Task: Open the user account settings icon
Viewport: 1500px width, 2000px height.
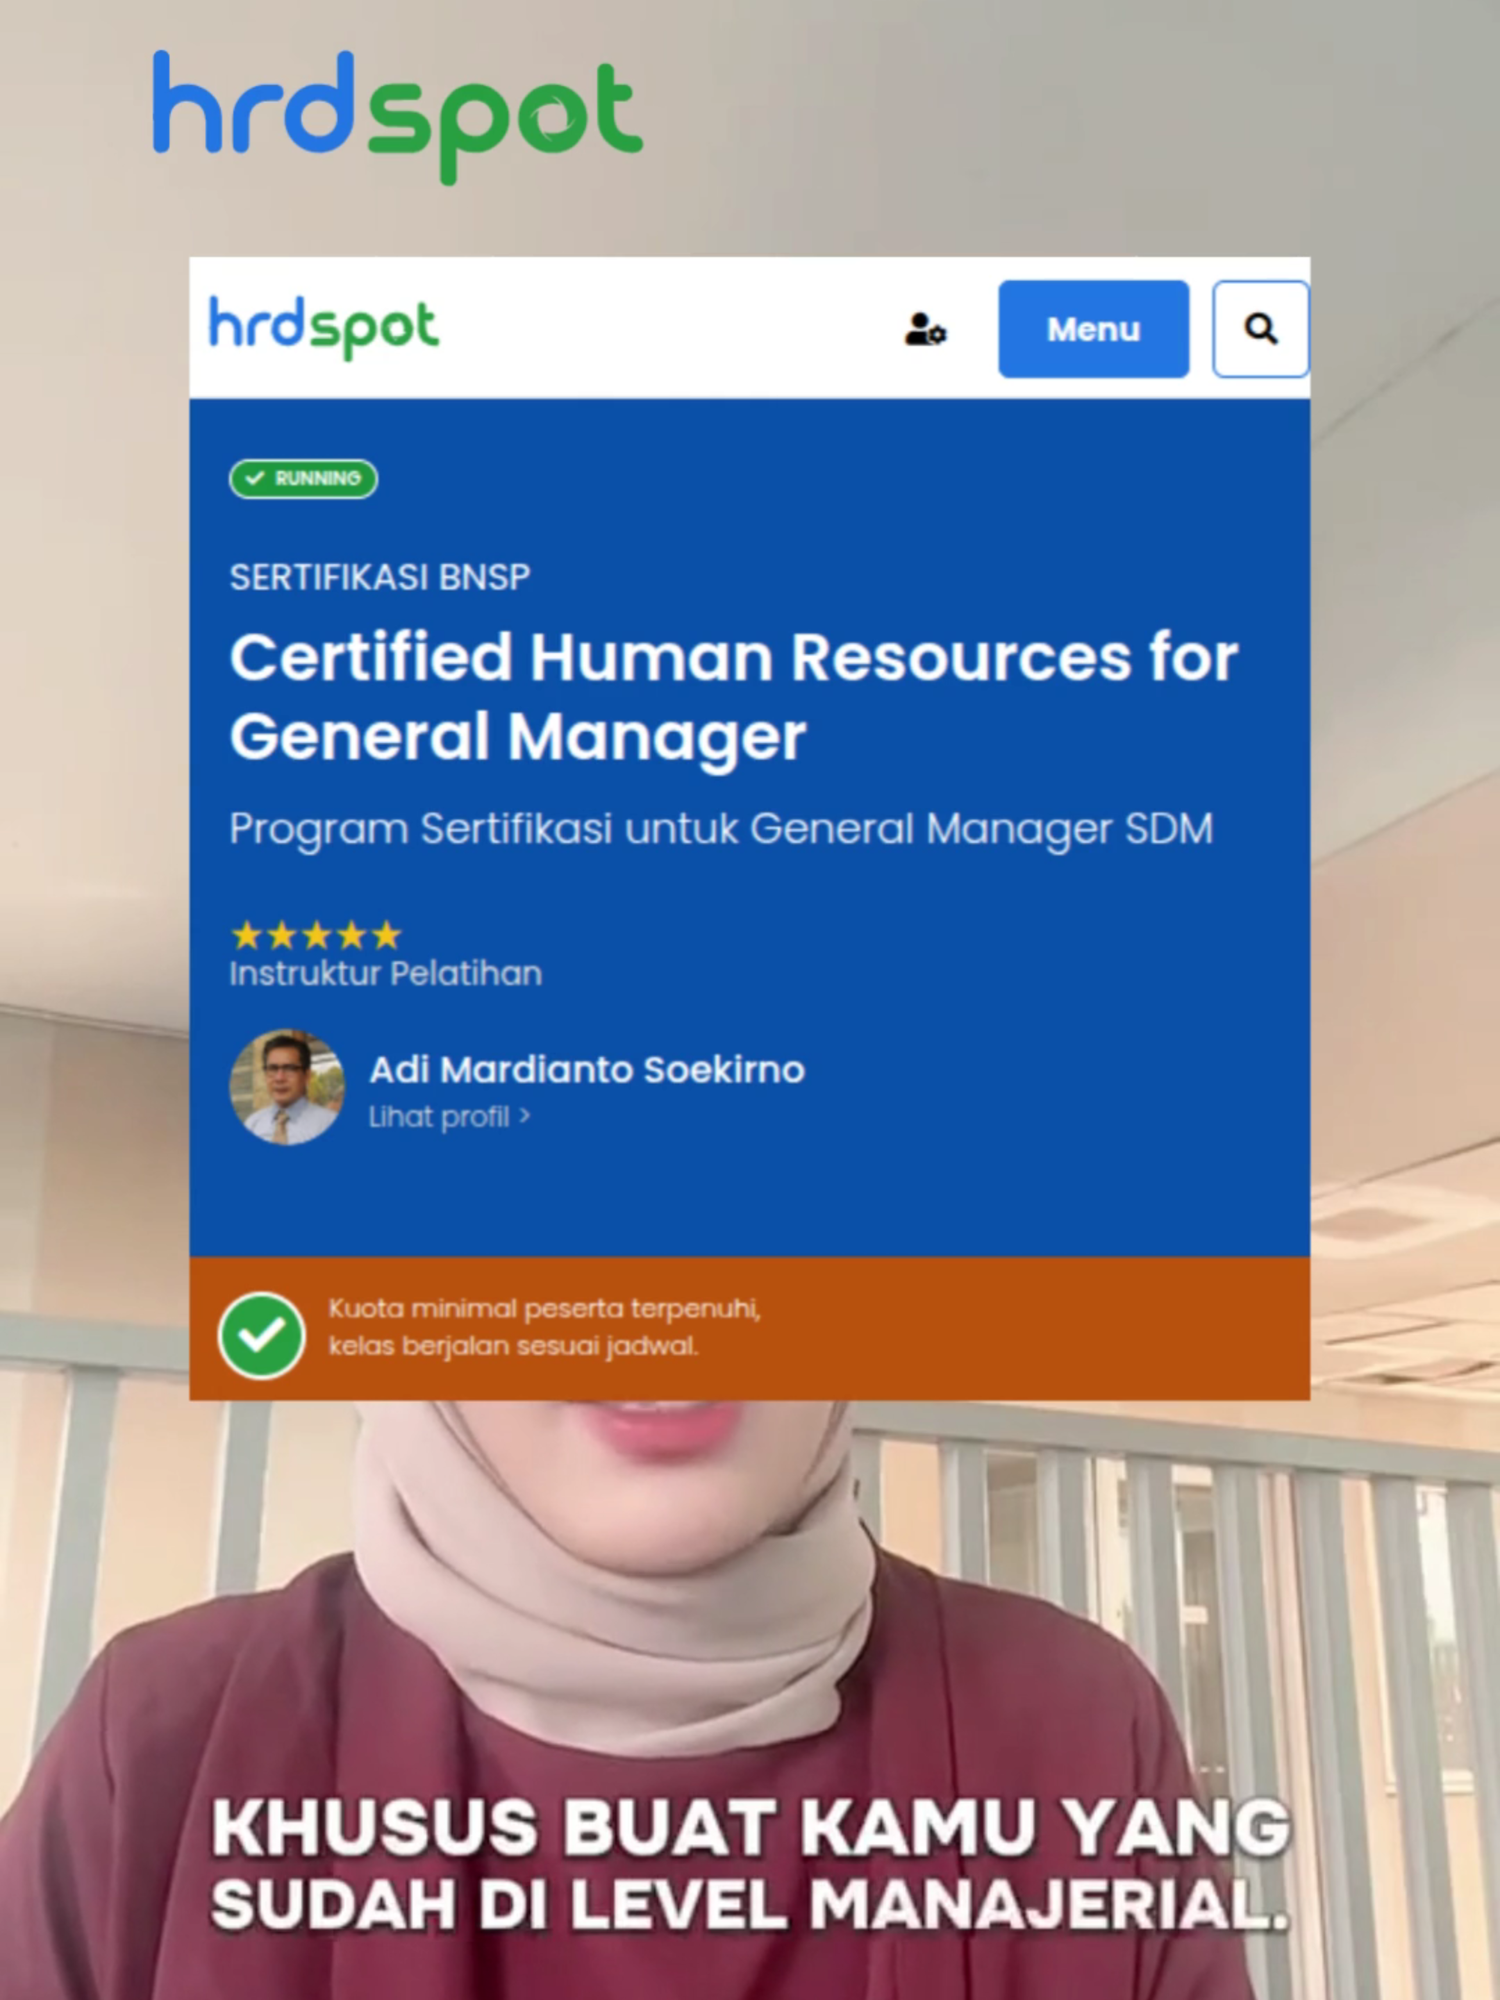Action: point(925,329)
